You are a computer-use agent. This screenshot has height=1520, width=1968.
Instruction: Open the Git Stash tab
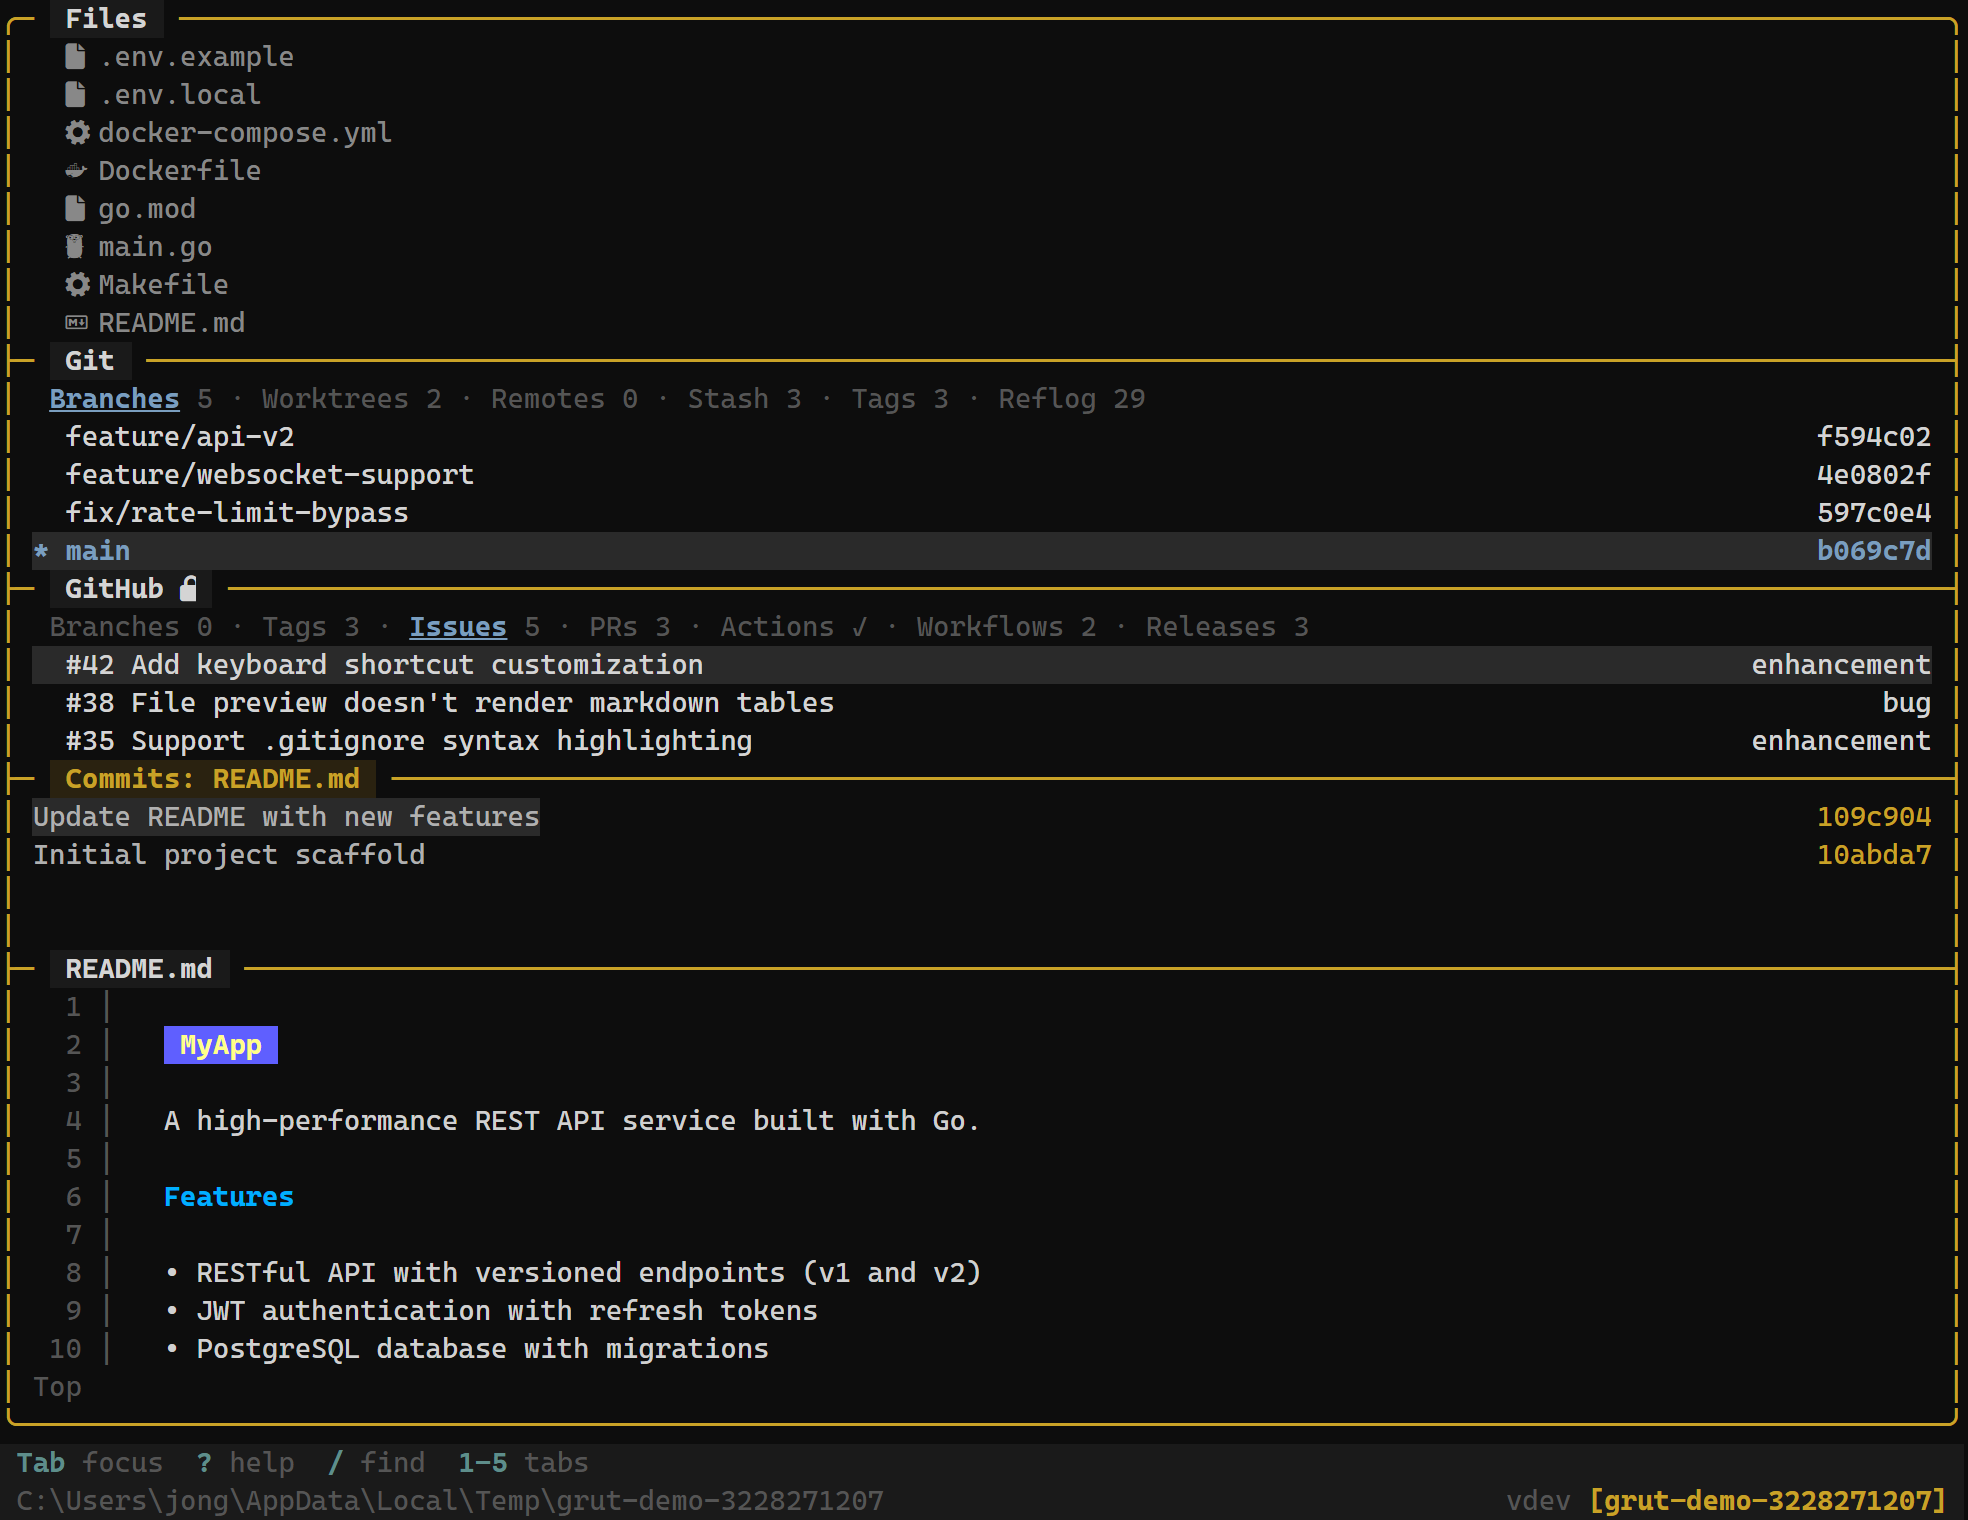tap(745, 399)
